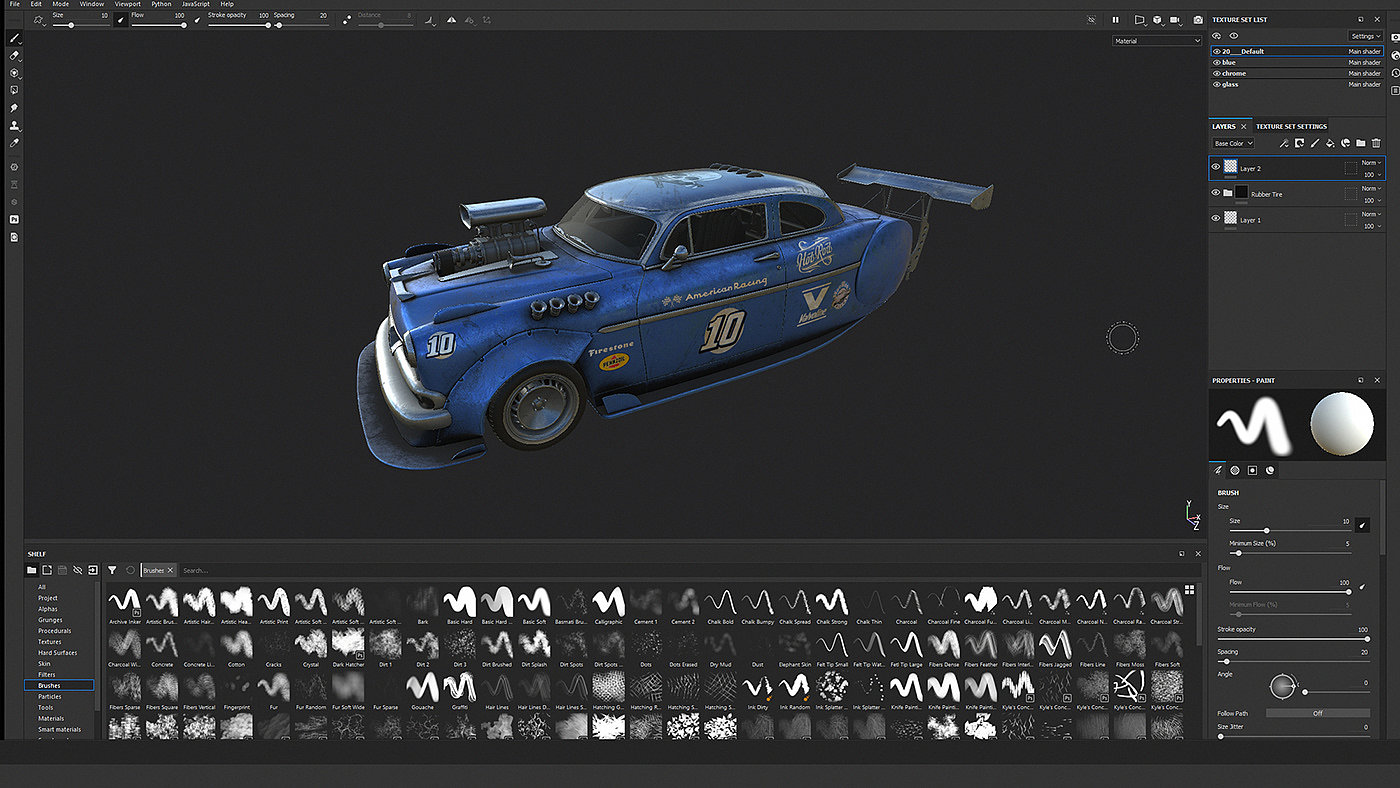Hide the Rubber Tire layer
Image resolution: width=1400 pixels, height=788 pixels.
(1216, 193)
